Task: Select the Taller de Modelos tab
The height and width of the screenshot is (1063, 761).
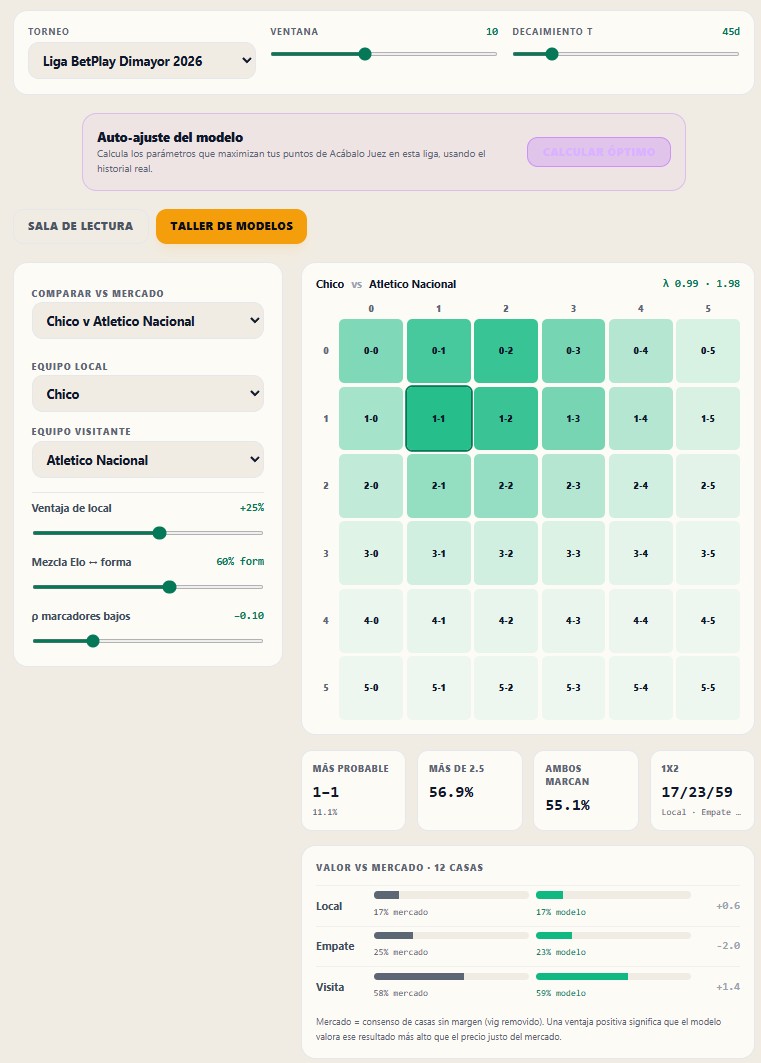Action: coord(231,226)
